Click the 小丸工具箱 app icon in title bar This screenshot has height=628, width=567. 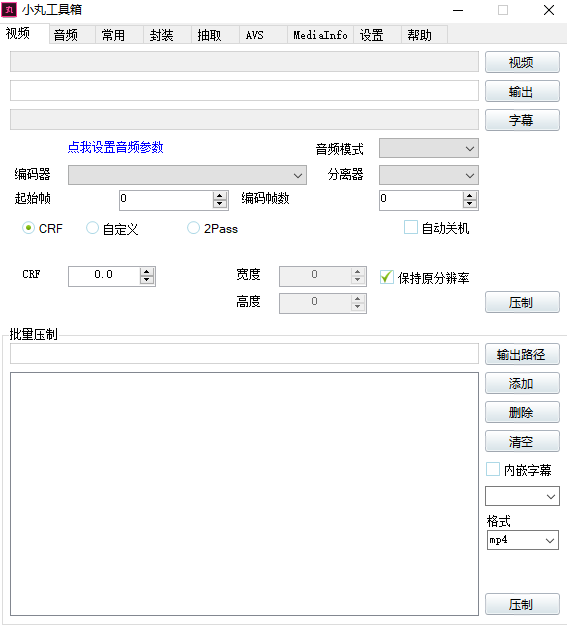tap(9, 10)
